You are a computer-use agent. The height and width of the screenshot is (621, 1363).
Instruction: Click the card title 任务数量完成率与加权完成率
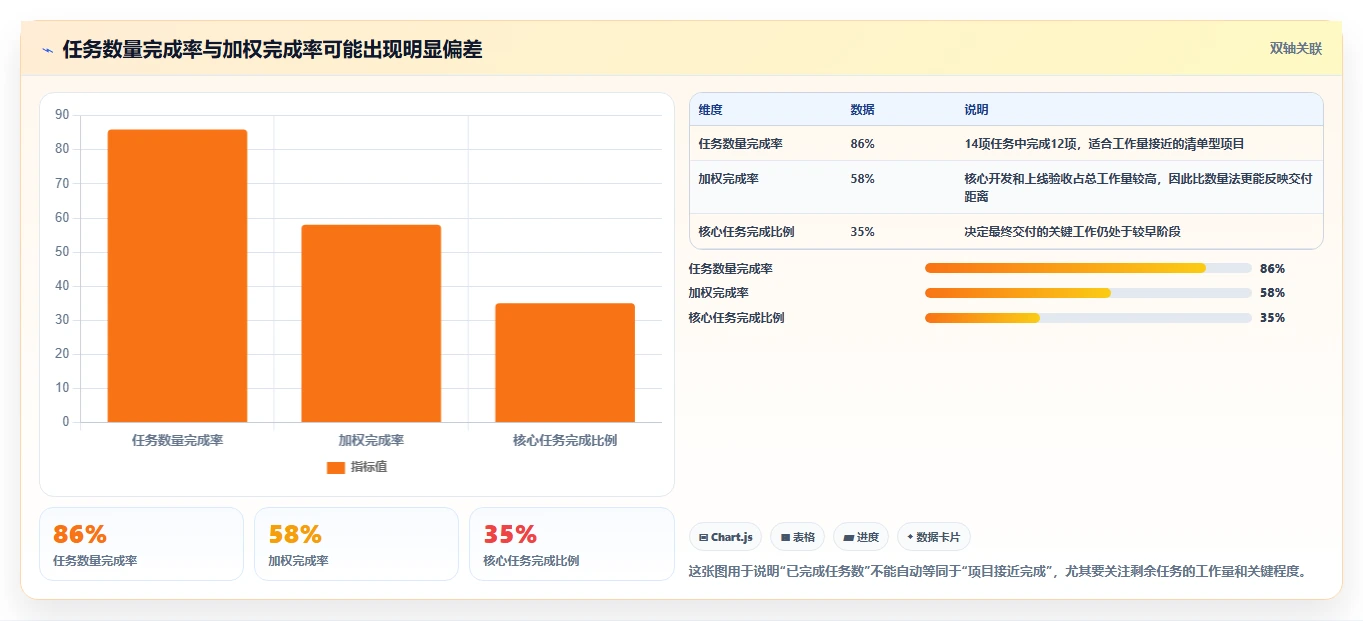(272, 49)
